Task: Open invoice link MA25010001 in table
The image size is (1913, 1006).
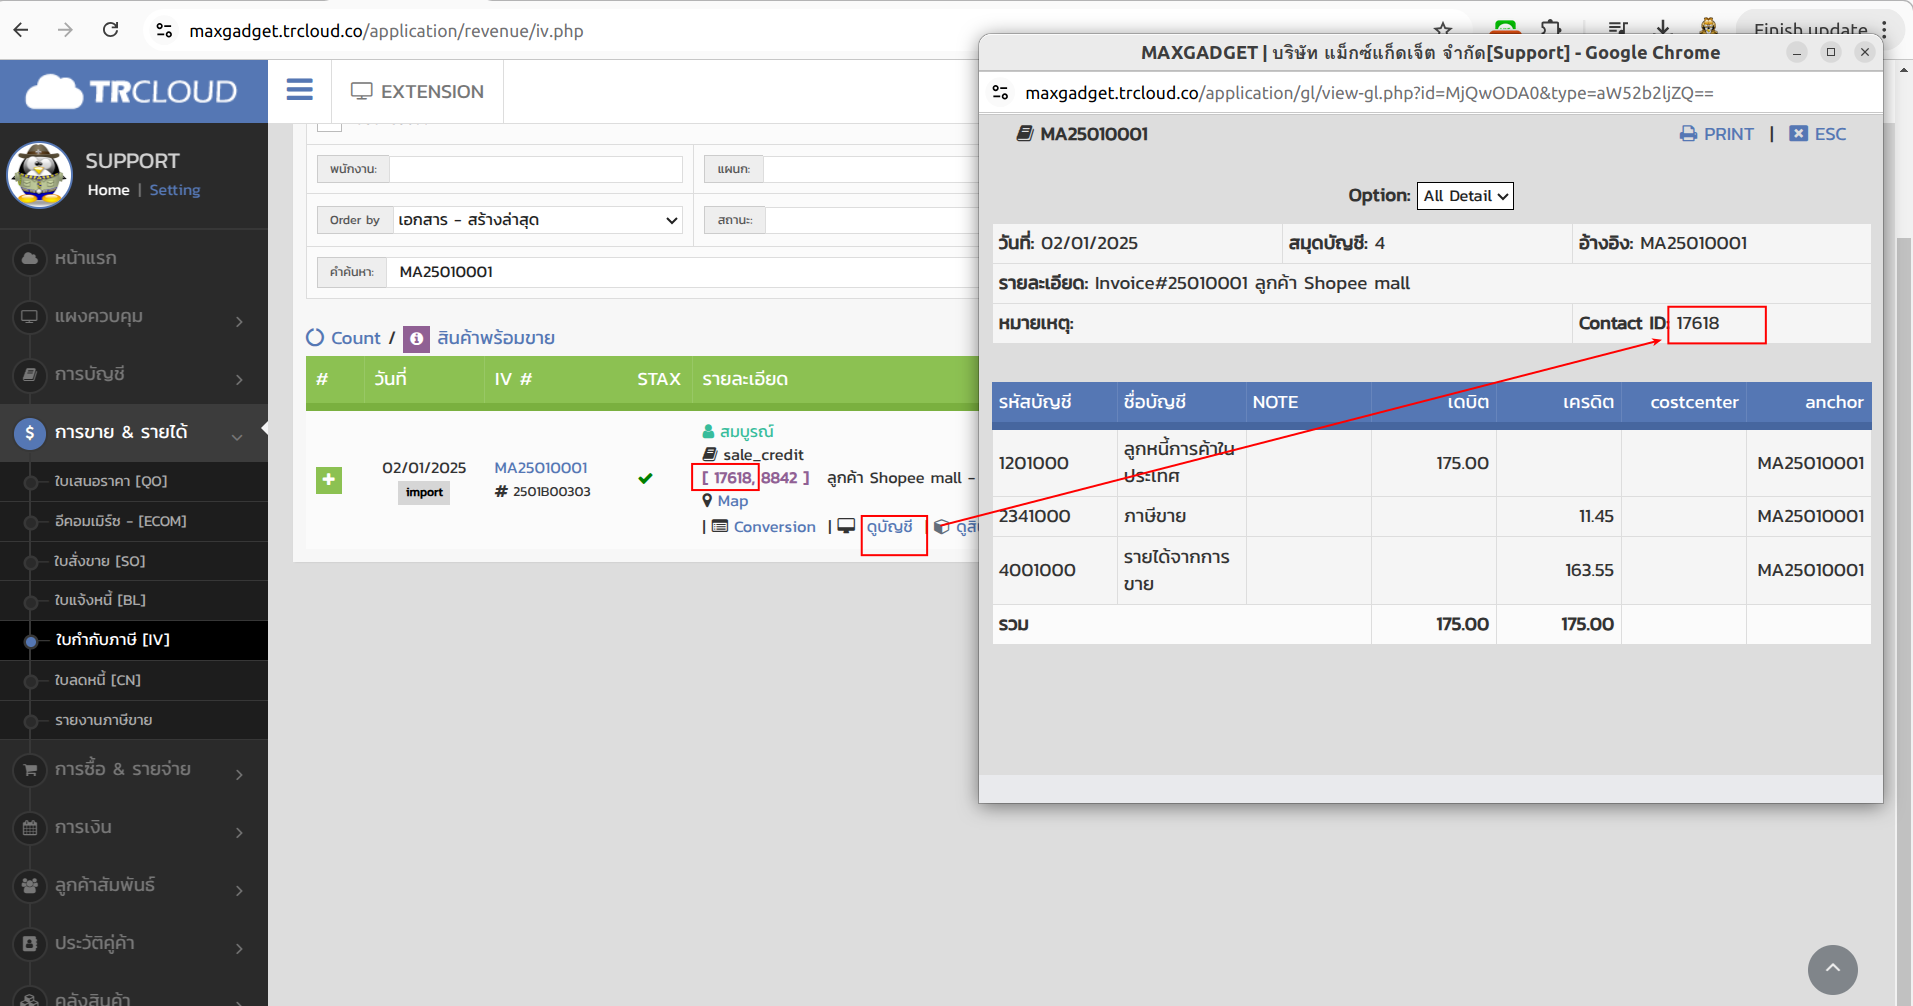Action: pyautogui.click(x=541, y=468)
